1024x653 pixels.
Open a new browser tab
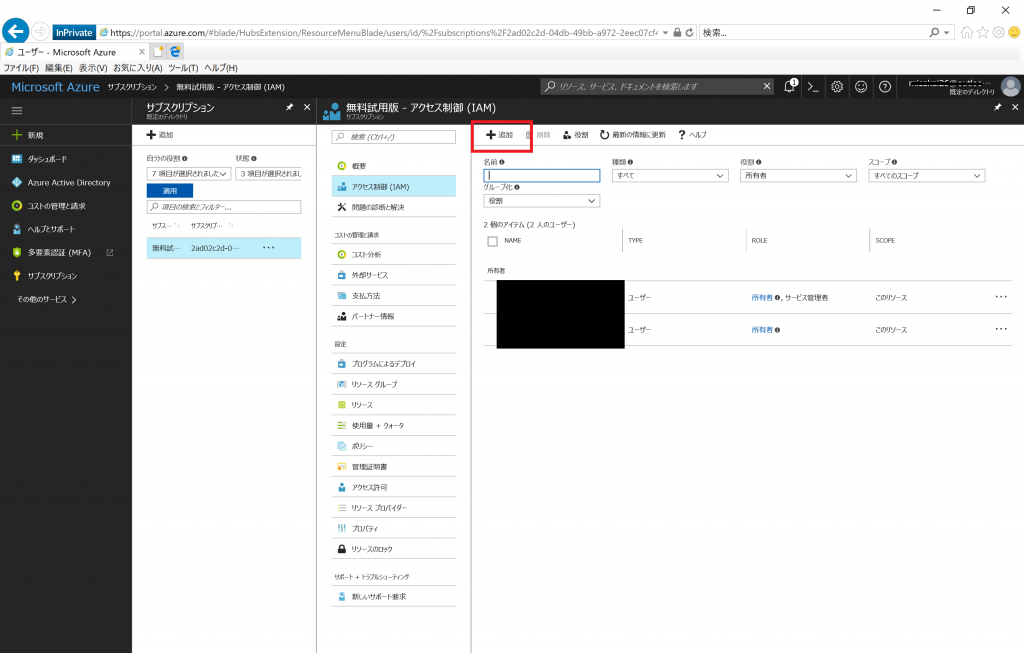159,52
